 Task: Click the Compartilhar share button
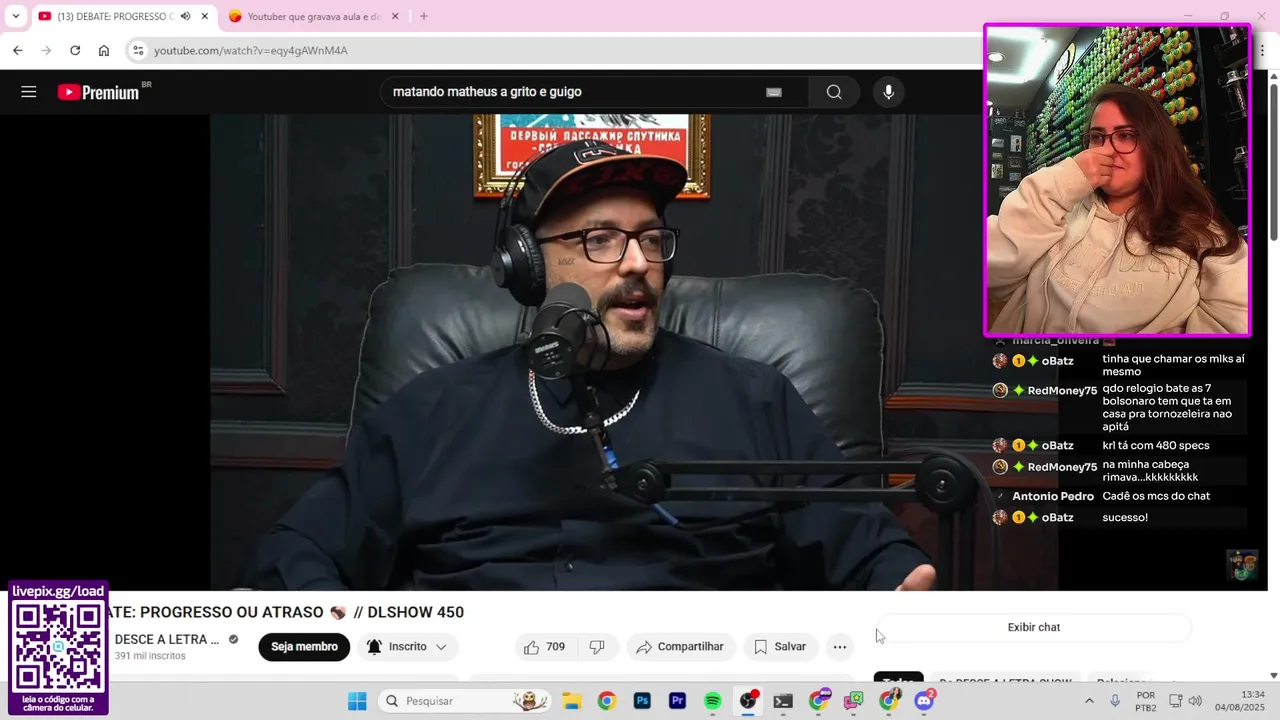(x=680, y=647)
